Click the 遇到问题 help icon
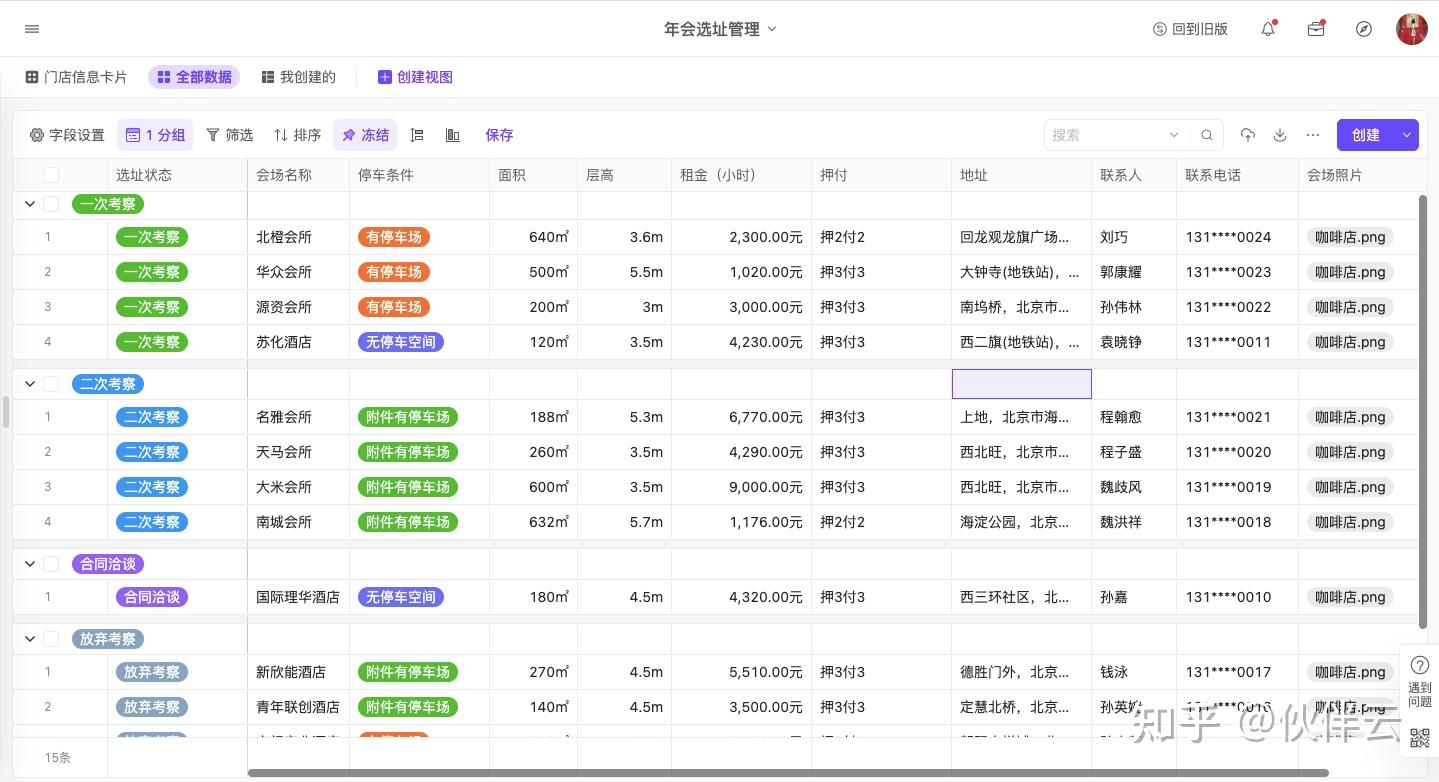 (x=1420, y=680)
